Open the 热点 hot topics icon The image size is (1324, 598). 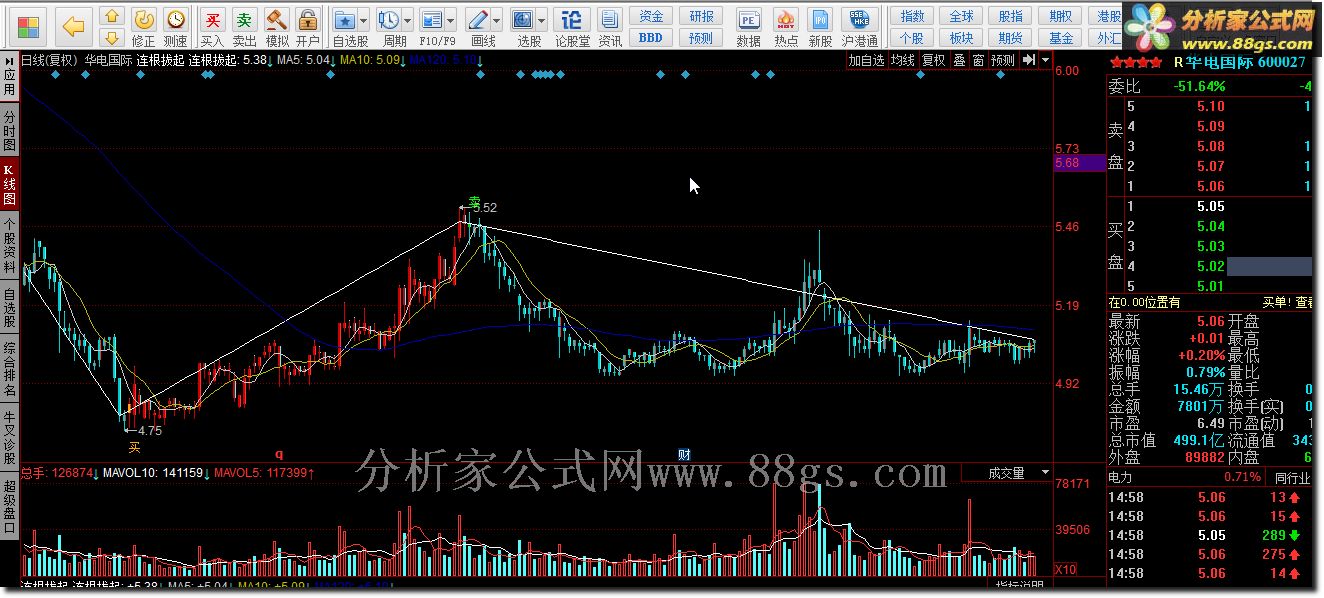[x=786, y=28]
